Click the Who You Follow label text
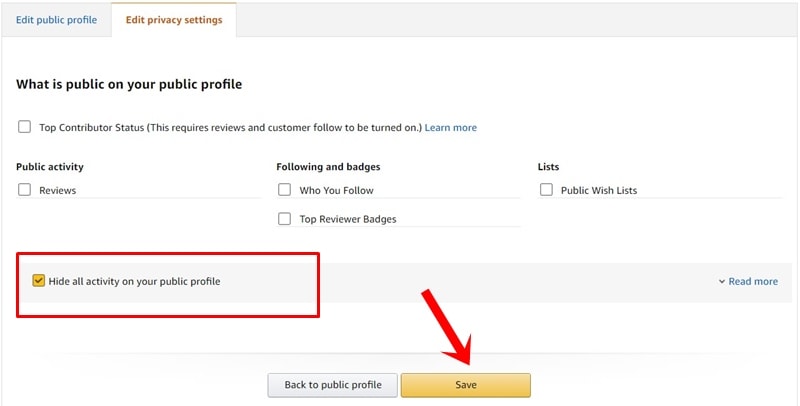Viewport: 800px width, 406px height. (336, 190)
